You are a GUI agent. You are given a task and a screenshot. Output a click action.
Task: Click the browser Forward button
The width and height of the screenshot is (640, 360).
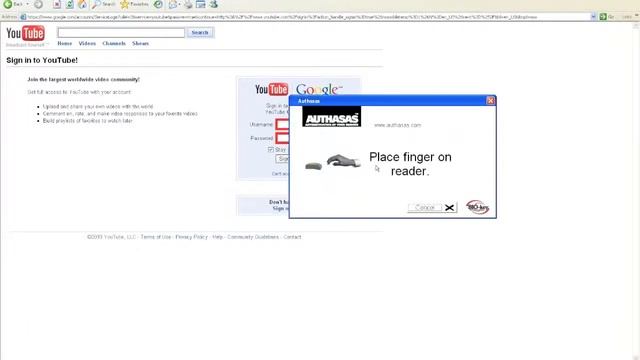[38, 4]
